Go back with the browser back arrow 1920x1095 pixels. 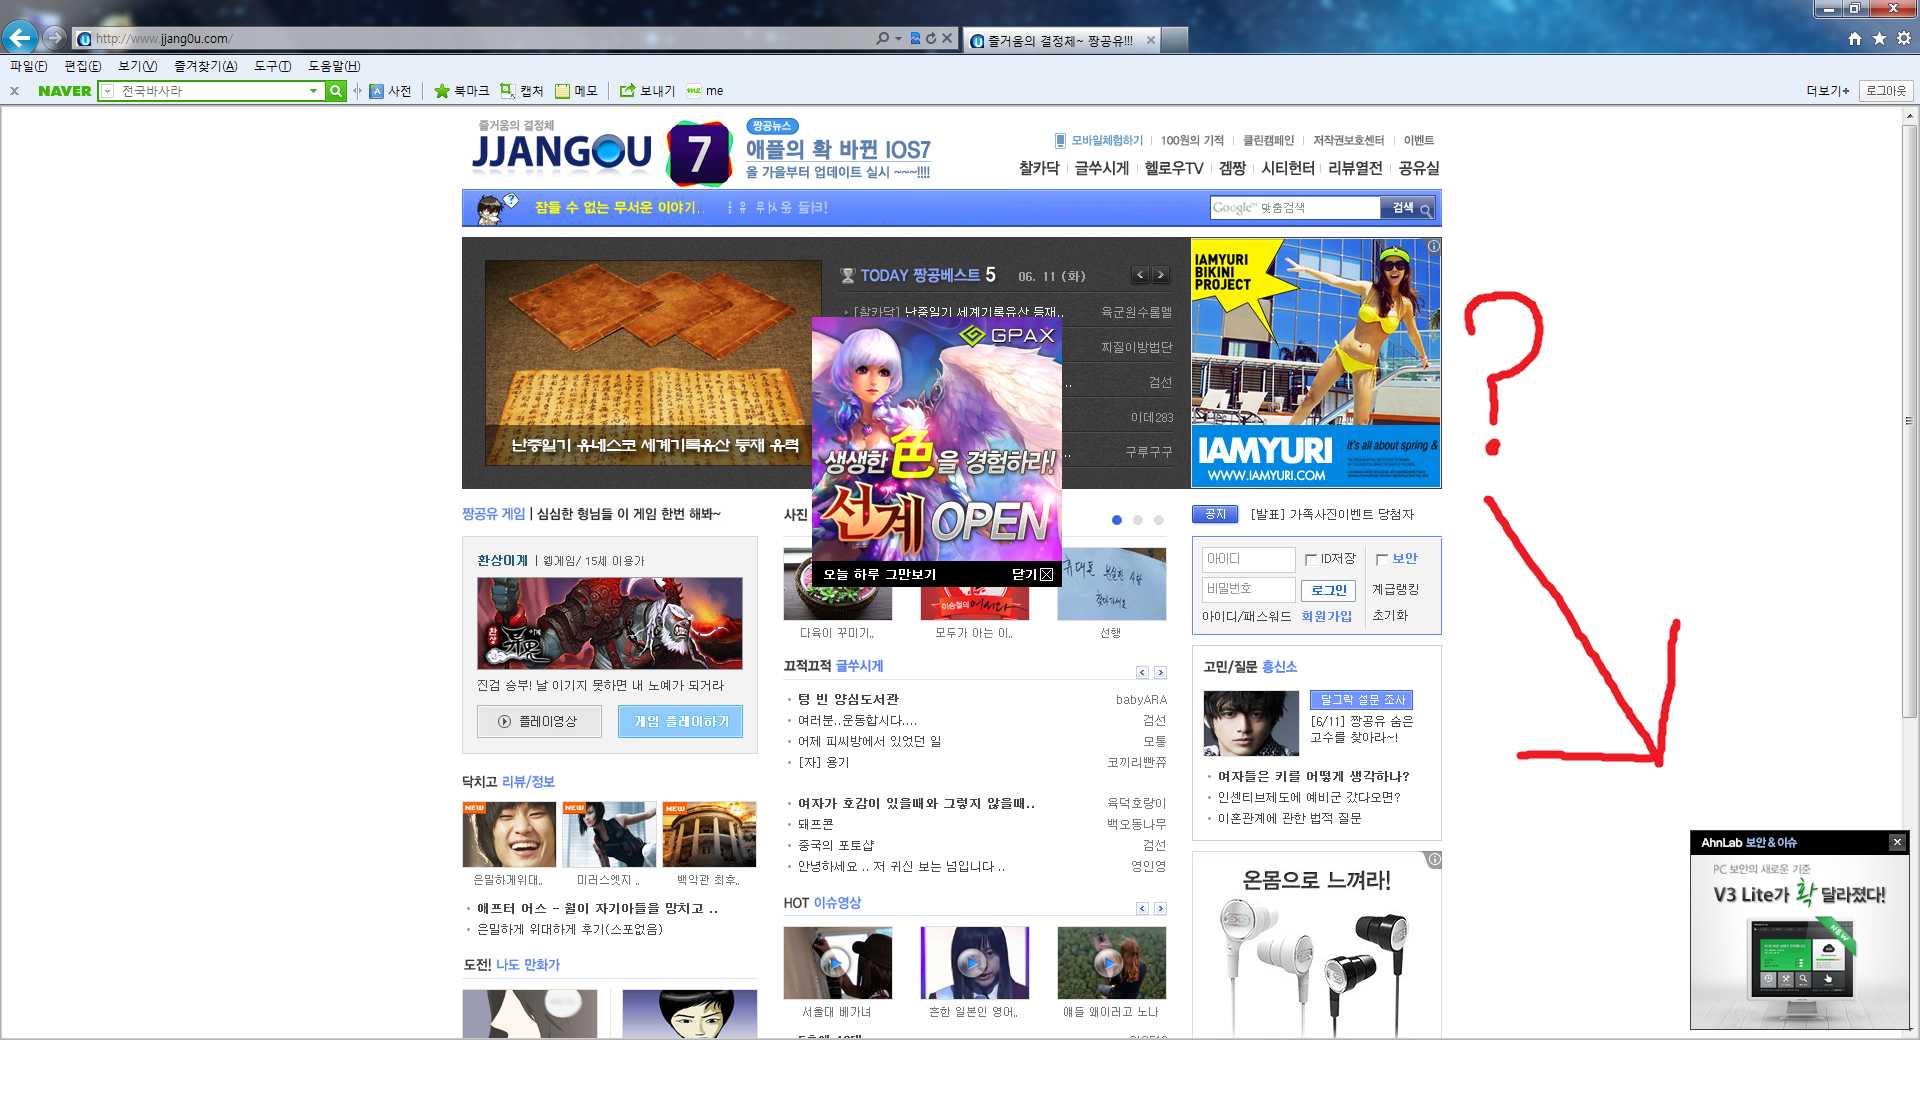(x=20, y=38)
